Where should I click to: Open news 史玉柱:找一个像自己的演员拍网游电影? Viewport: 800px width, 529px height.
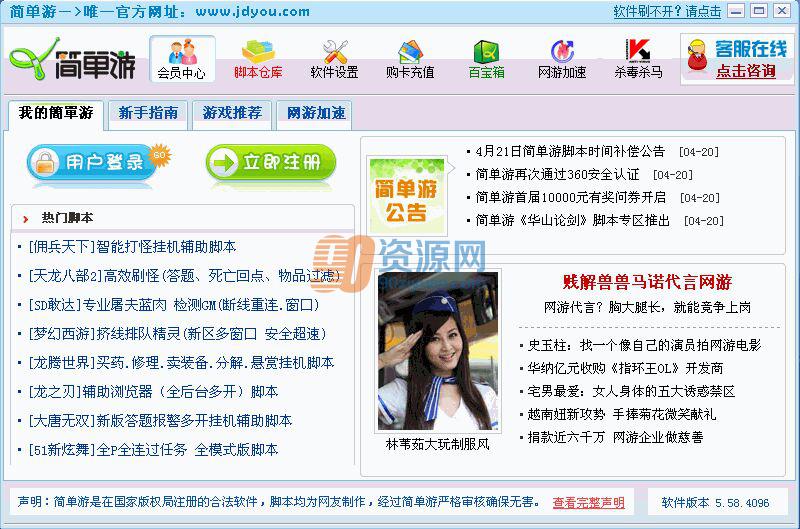pos(644,345)
